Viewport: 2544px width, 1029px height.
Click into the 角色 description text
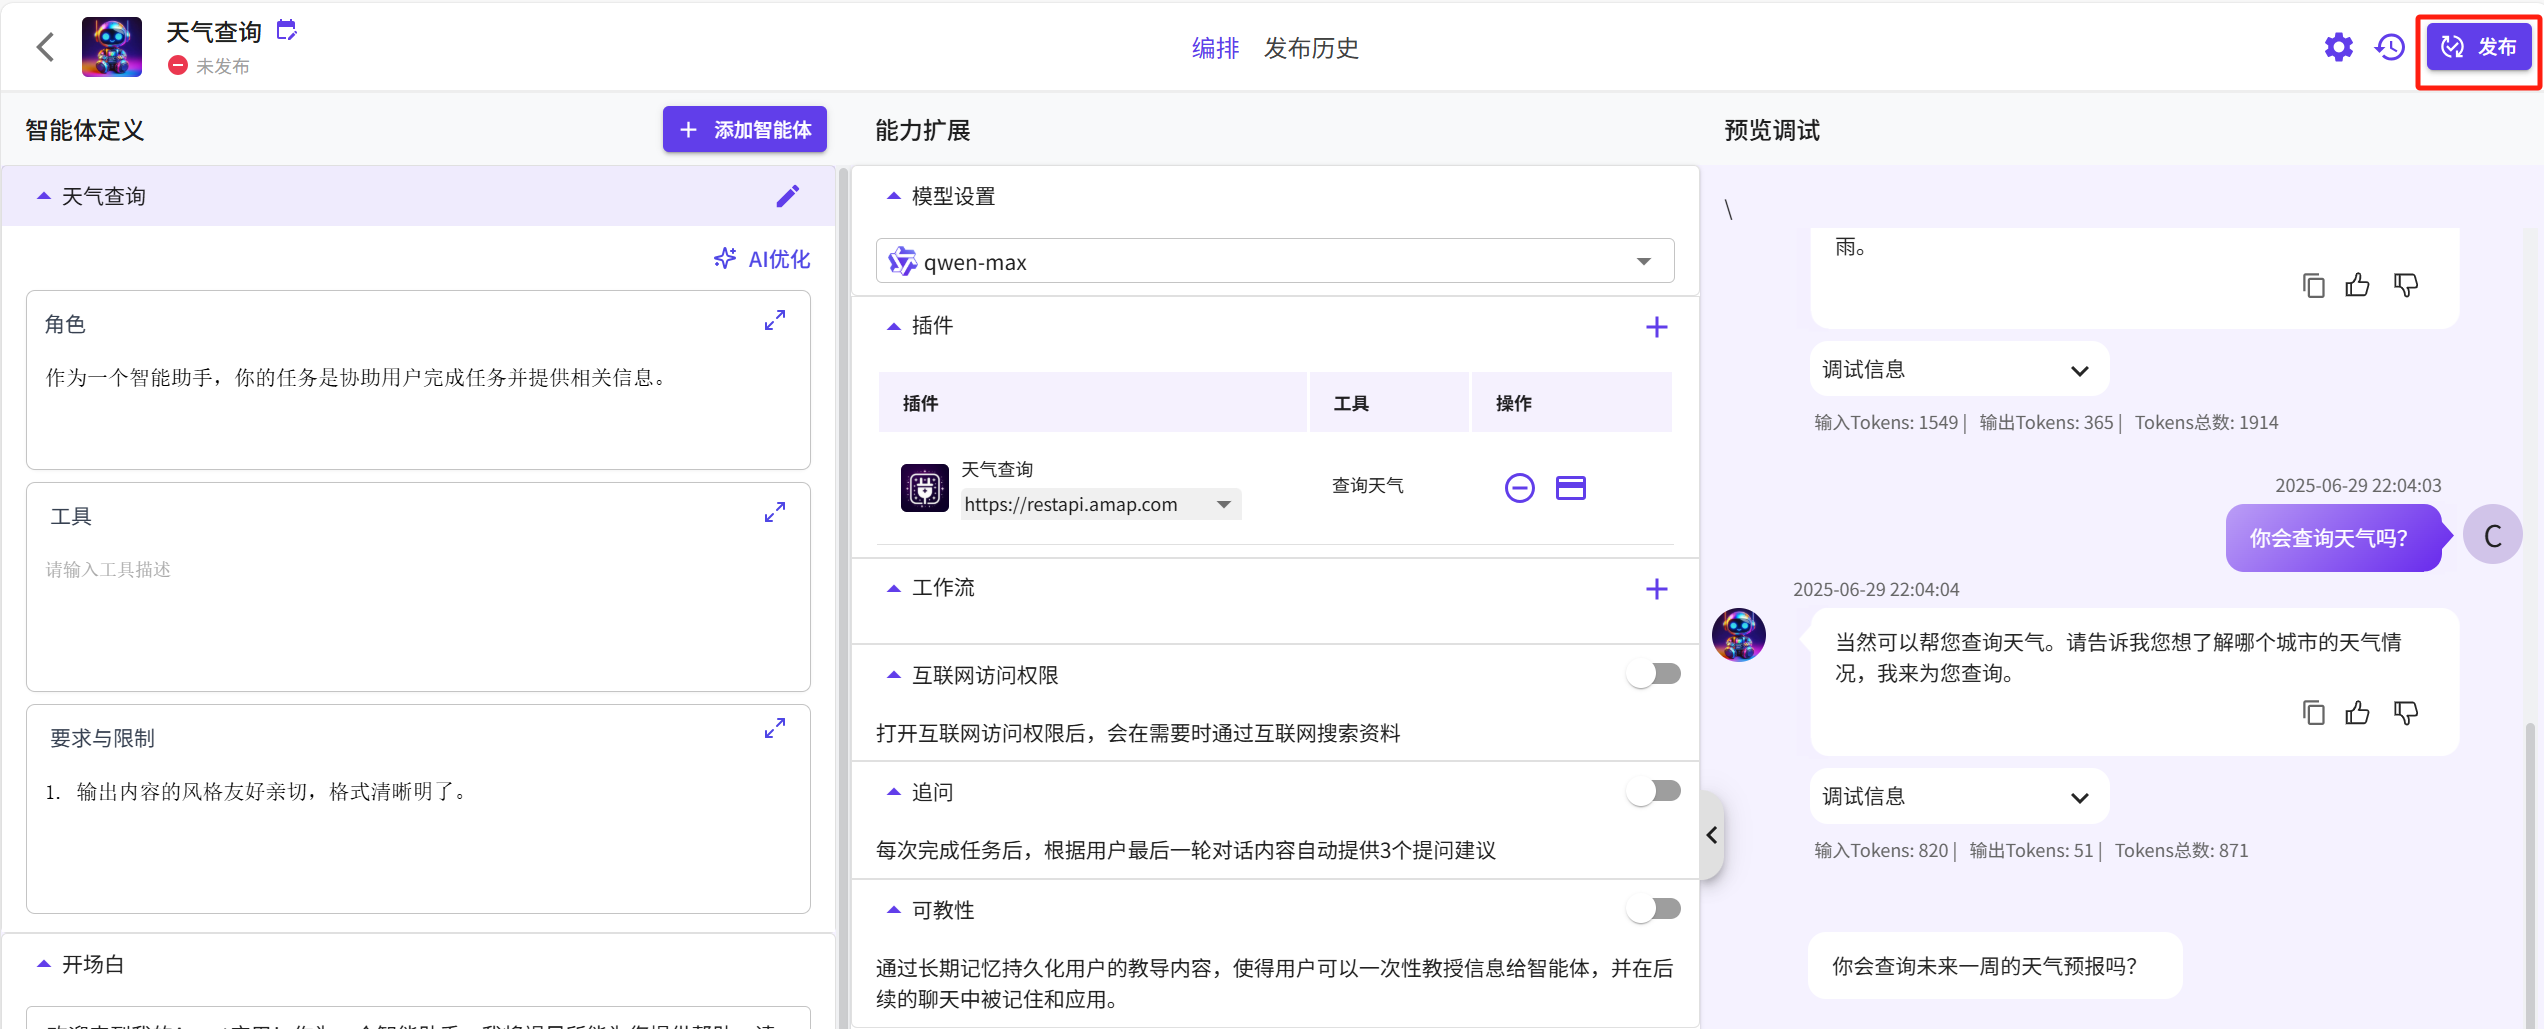(357, 377)
